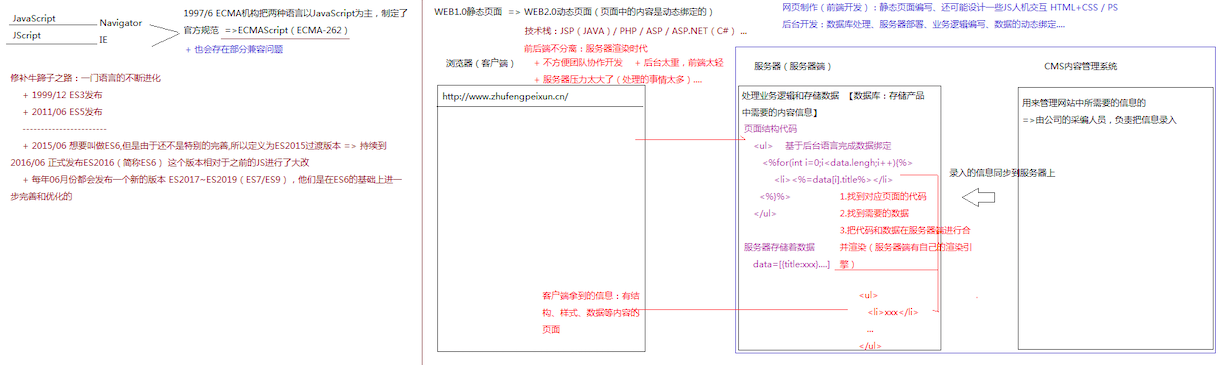The width and height of the screenshot is (1220, 365).
Task: Click the 'WEB1.0静态页面' text
Action: tap(467, 11)
